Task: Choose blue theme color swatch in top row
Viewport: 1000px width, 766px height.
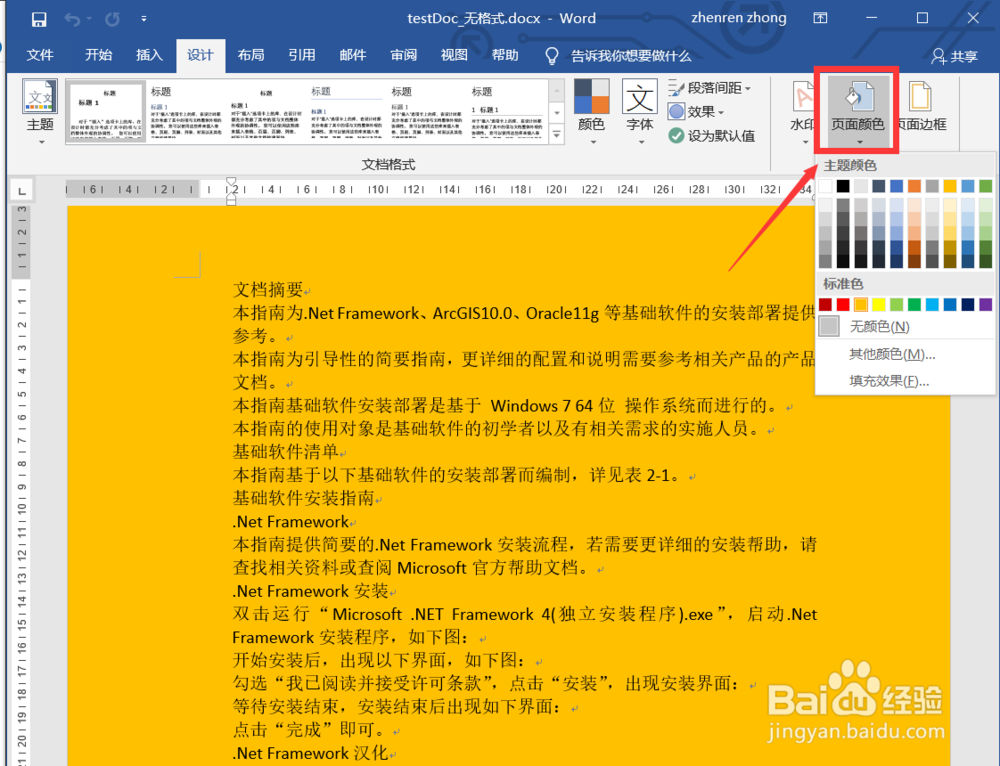Action: [x=897, y=186]
